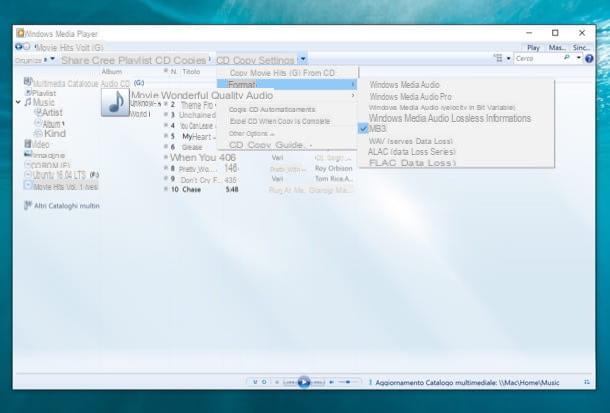Select ALAC format option
Viewport: 610px width, 413px height.
(x=456, y=152)
